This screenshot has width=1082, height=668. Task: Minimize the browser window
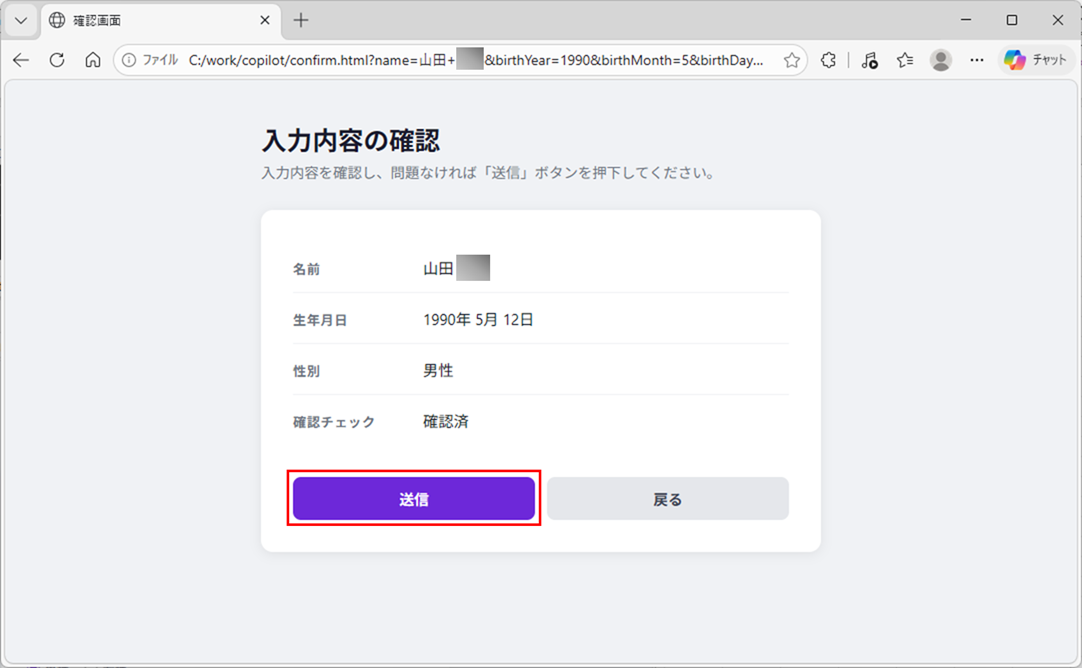coord(966,20)
